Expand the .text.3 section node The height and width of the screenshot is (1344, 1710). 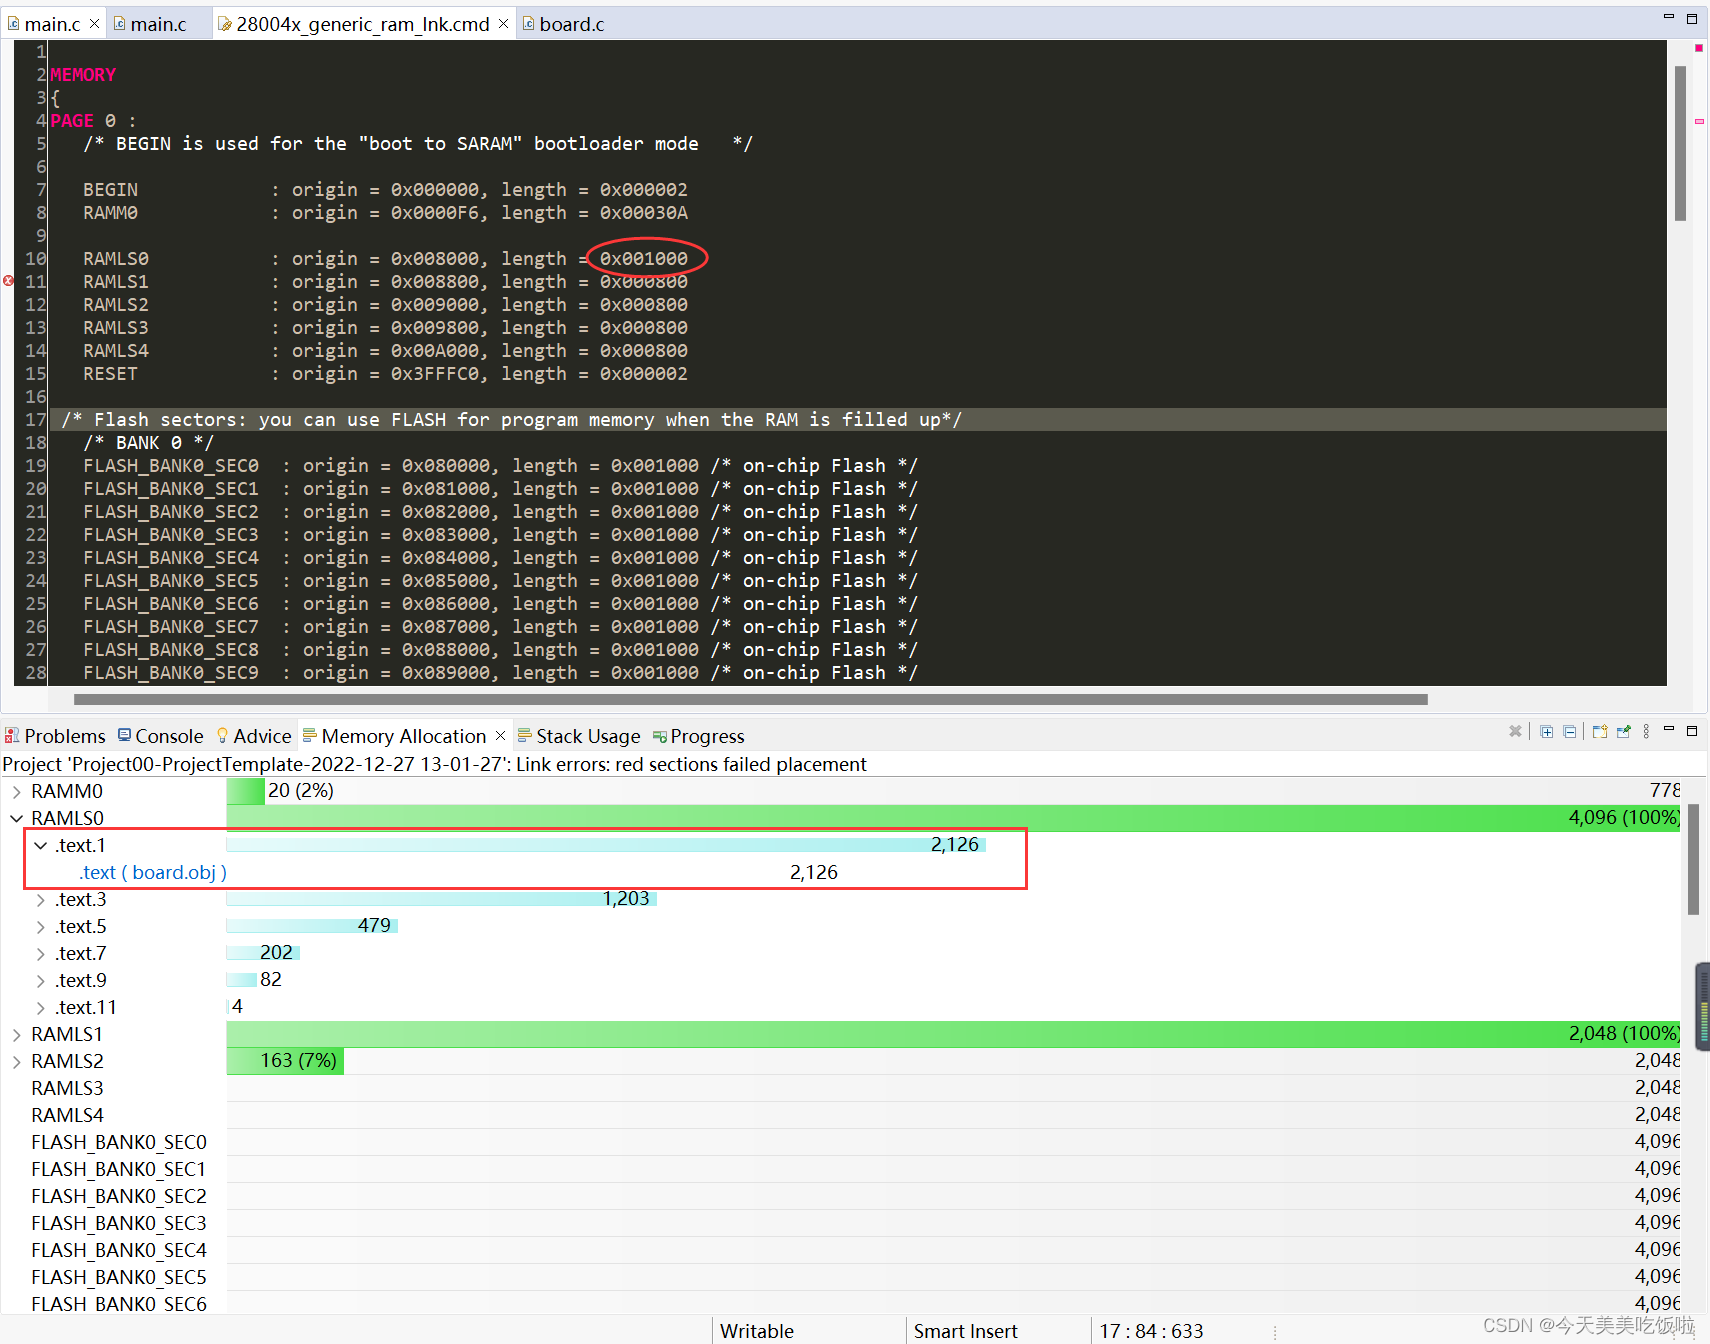click(40, 899)
